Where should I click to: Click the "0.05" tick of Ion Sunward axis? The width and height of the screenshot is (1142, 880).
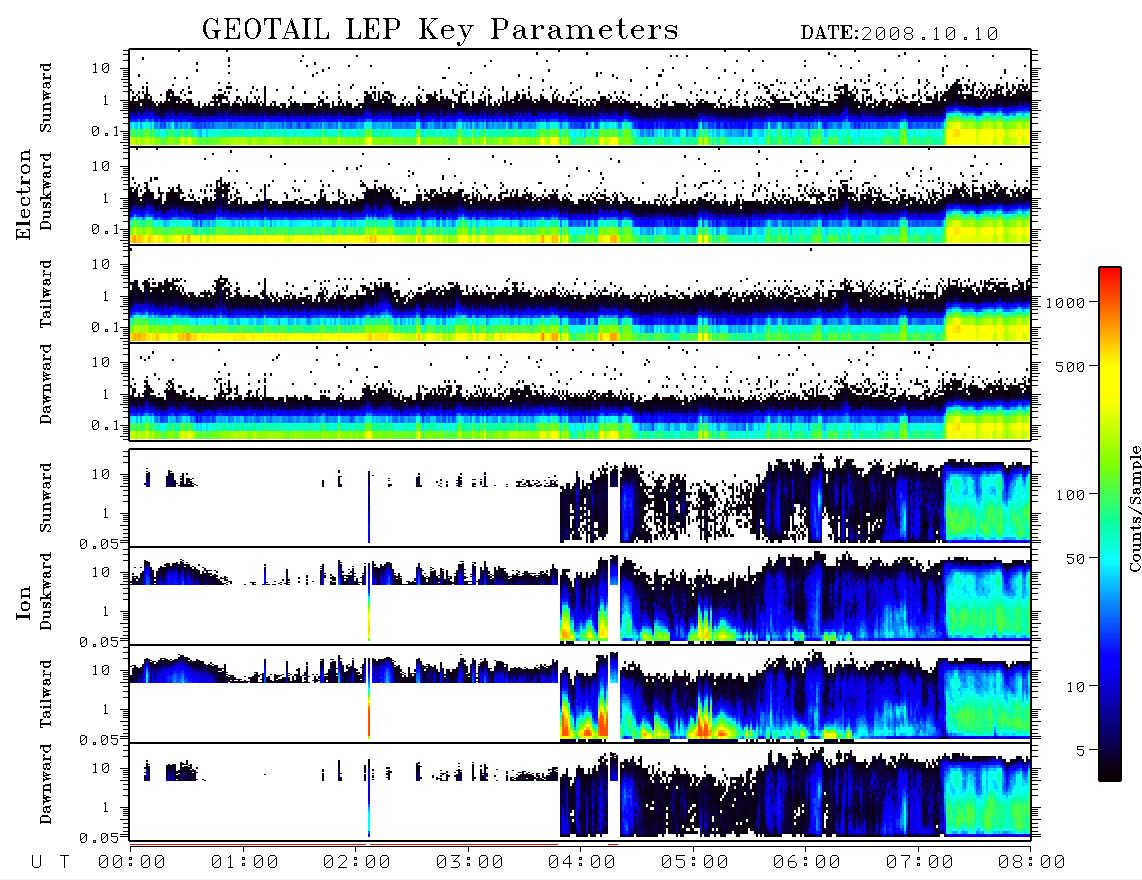tap(100, 543)
